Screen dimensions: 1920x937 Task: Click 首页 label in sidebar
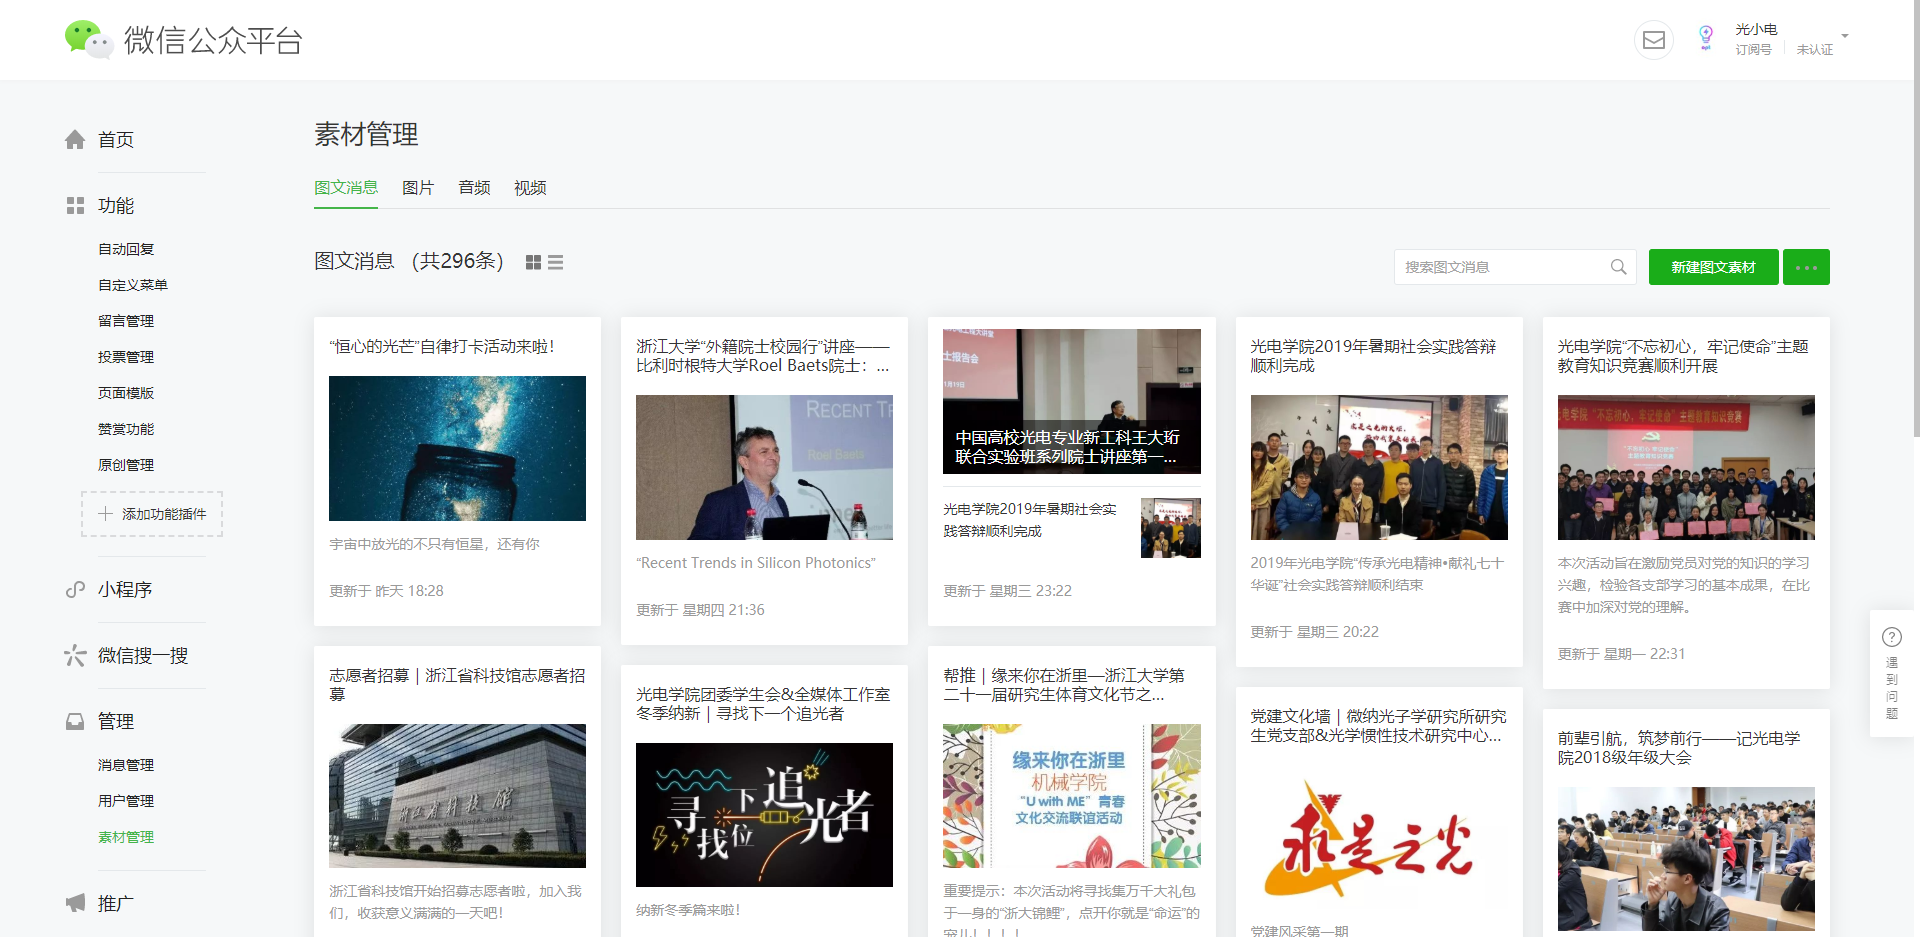coord(116,140)
